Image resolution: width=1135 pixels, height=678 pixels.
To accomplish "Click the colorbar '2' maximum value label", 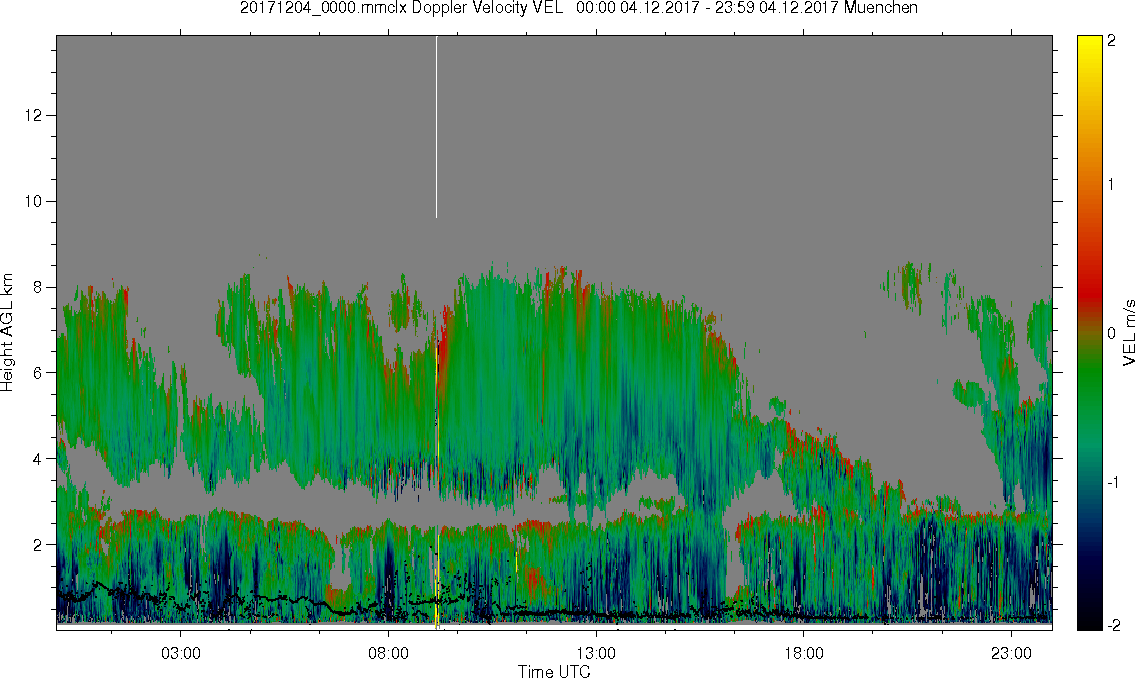I will coord(1111,41).
